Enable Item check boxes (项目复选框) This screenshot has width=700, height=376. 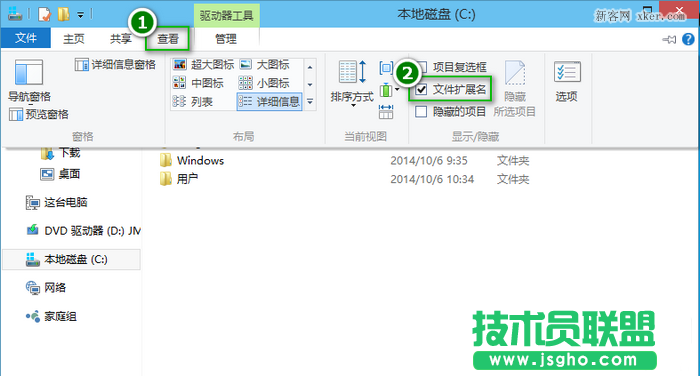click(x=451, y=67)
